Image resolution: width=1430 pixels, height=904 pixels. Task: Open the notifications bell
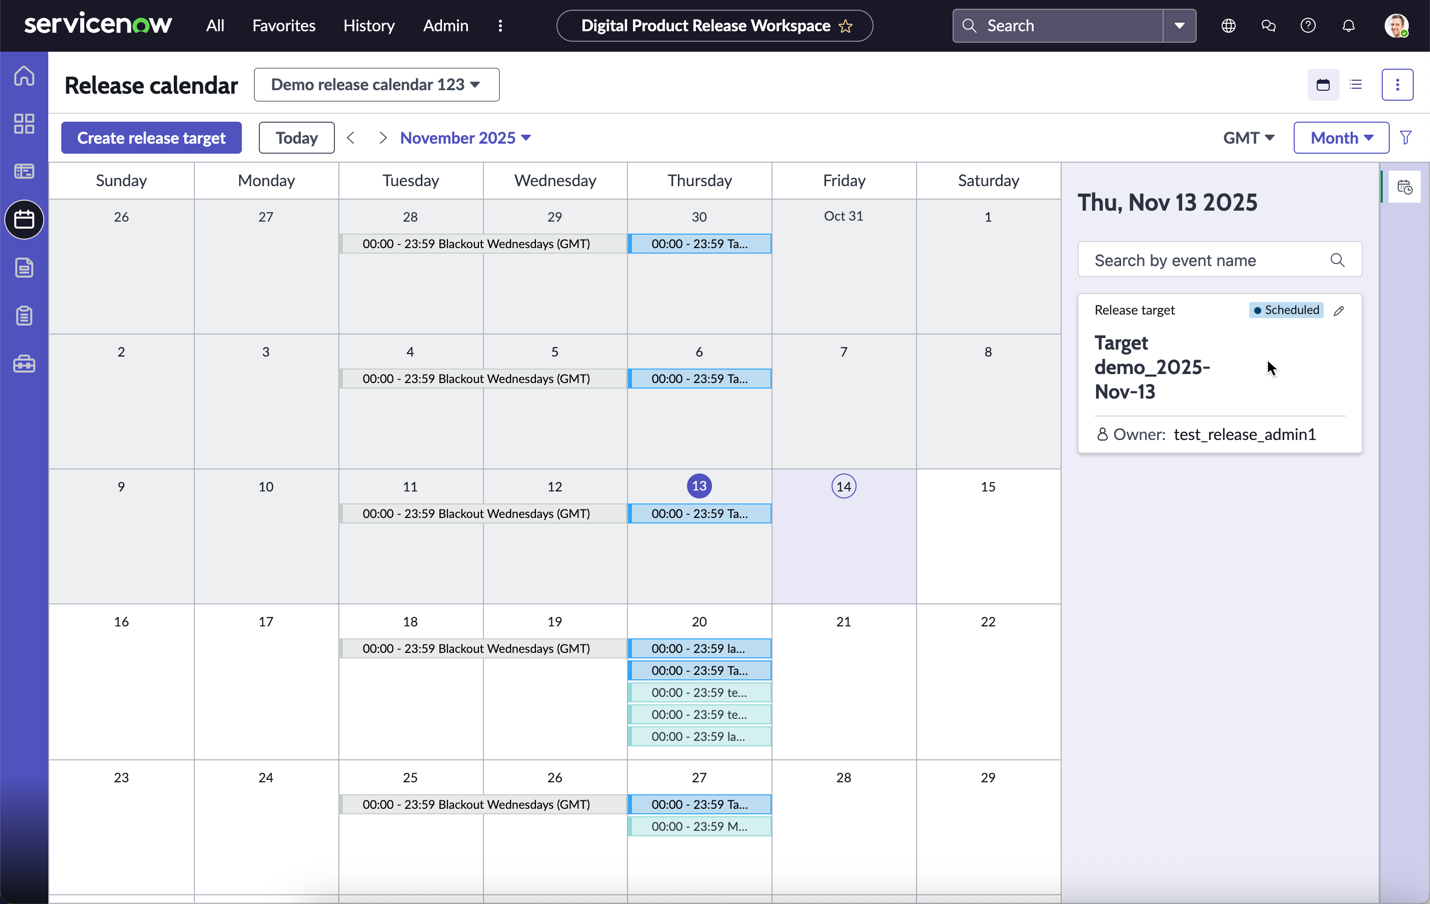[x=1348, y=26]
